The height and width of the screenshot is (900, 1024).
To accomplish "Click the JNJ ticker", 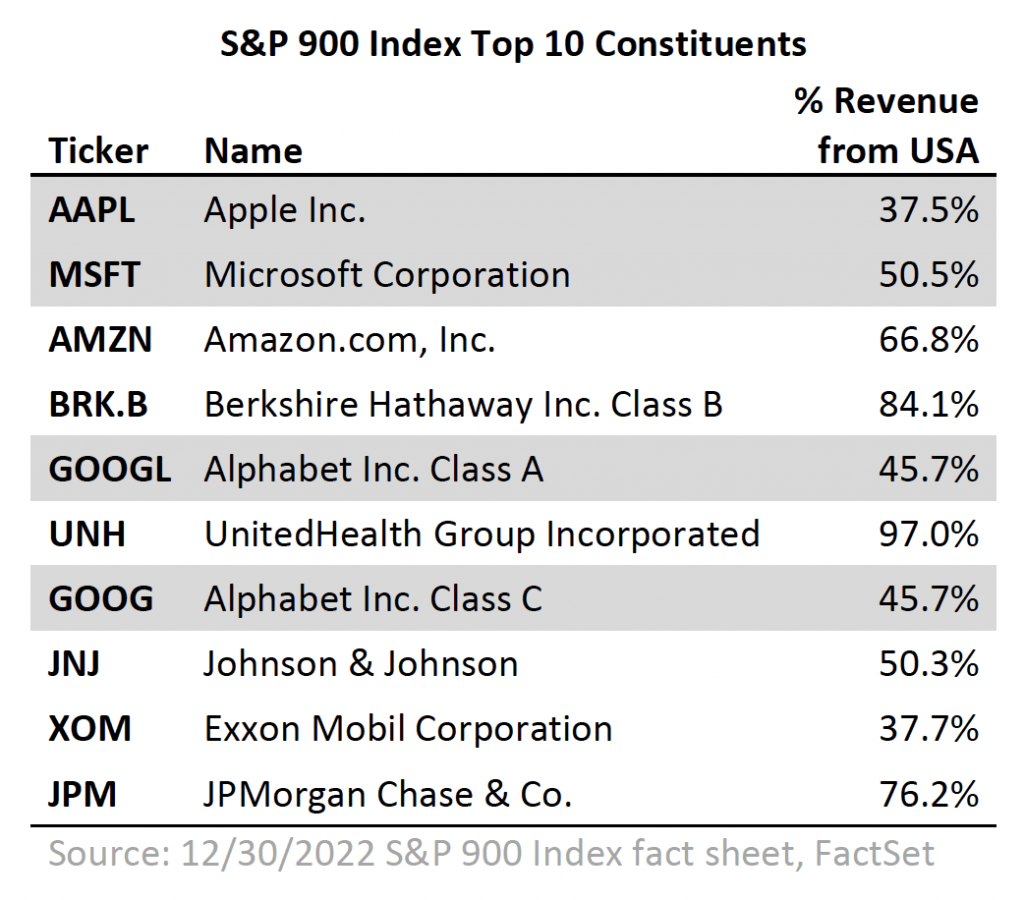I will (x=74, y=664).
